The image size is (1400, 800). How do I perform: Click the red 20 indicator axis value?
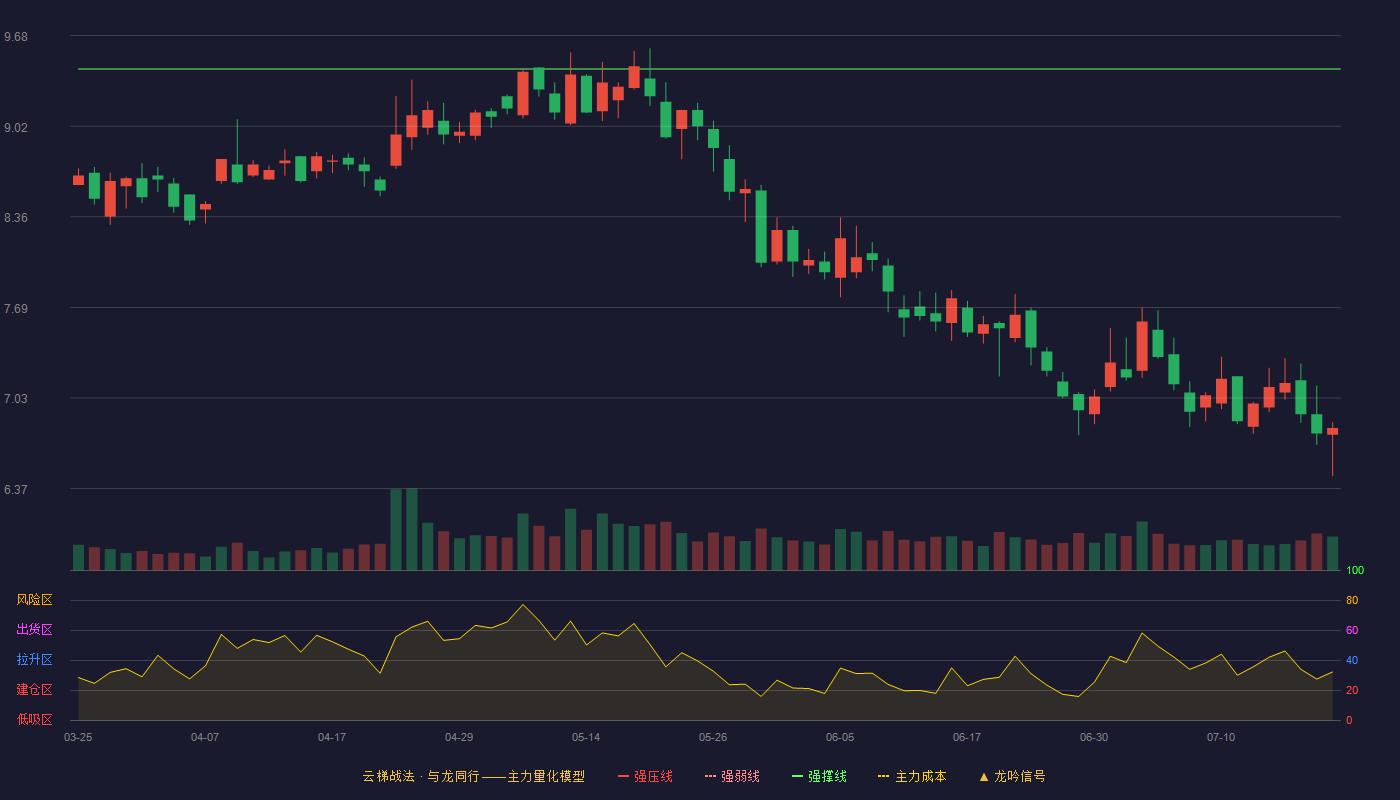(1352, 690)
